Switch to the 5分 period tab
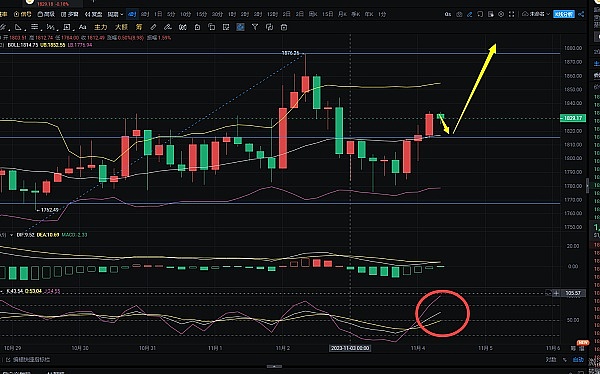Image resolution: width=600 pixels, height=374 pixels. tap(171, 14)
